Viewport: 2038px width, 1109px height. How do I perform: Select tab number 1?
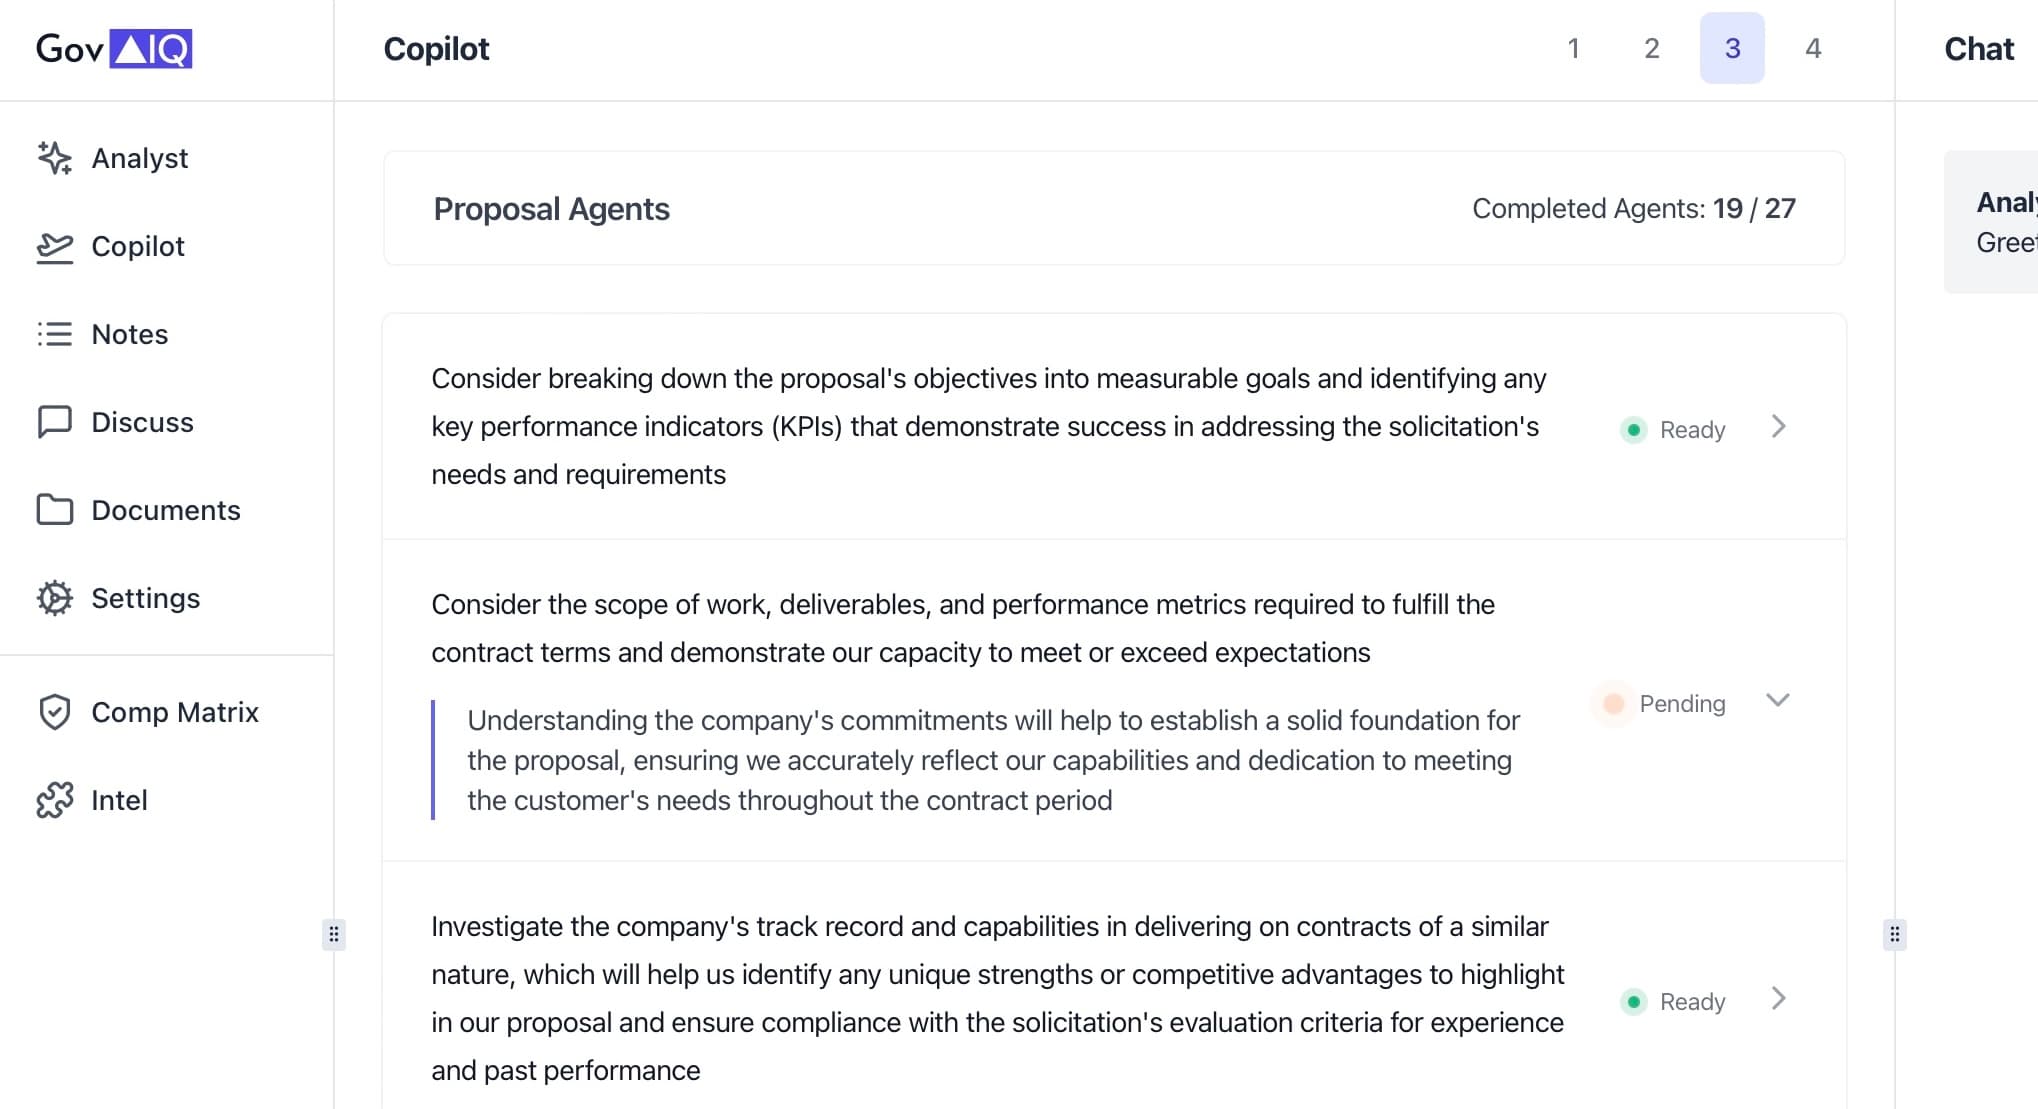[1573, 49]
